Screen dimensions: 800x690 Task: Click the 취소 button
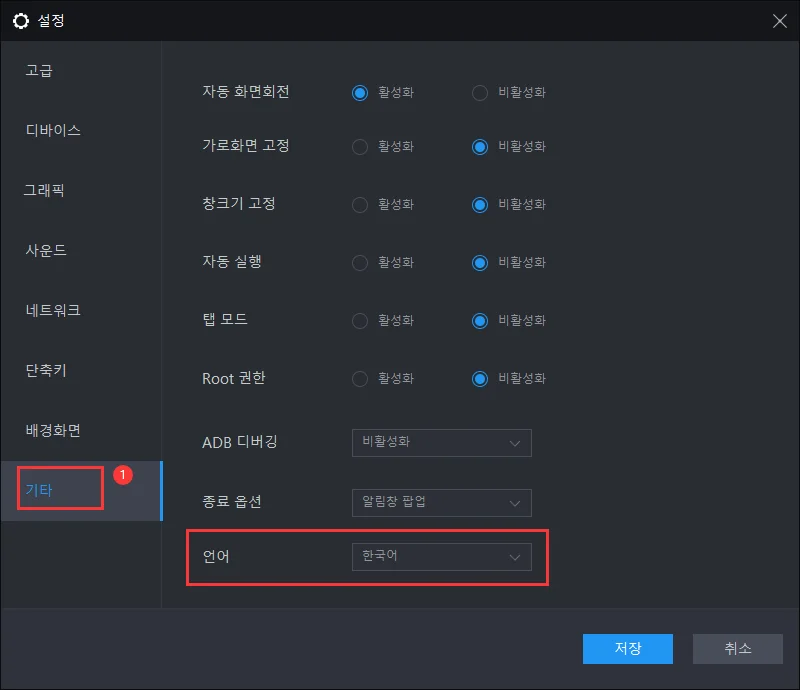click(x=738, y=649)
